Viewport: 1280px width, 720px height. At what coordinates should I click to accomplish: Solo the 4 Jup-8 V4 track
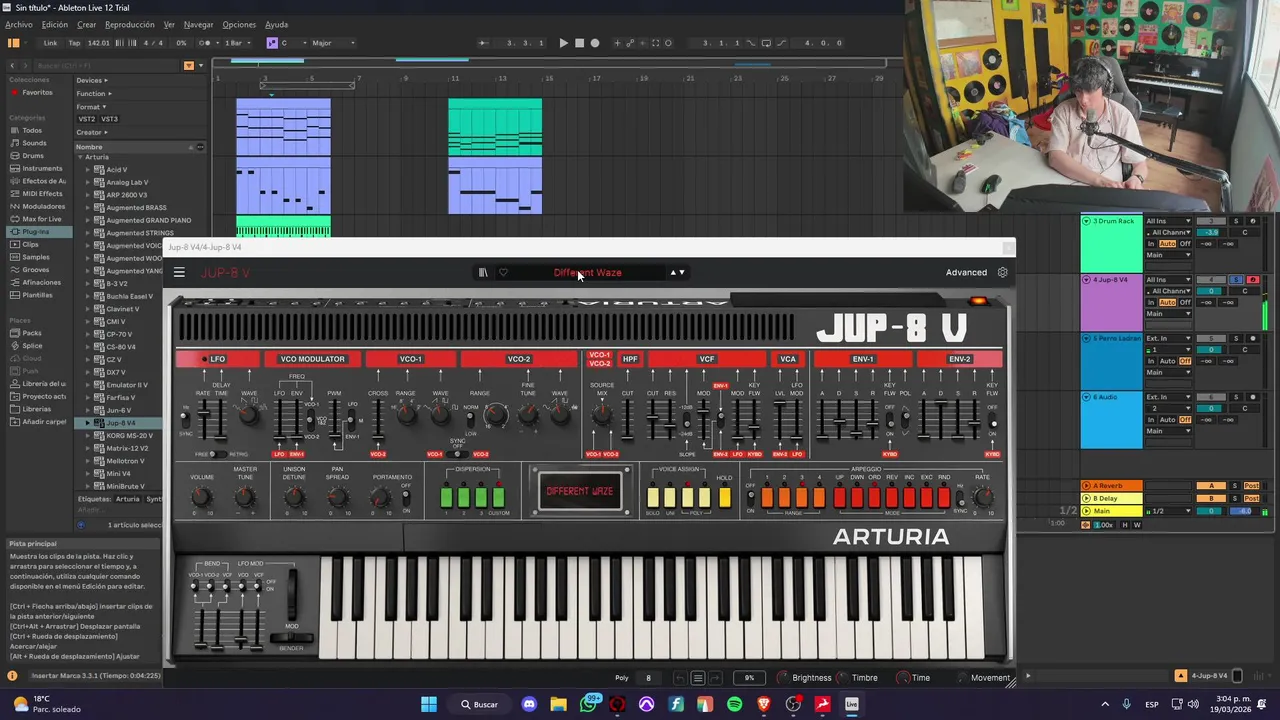[1235, 280]
